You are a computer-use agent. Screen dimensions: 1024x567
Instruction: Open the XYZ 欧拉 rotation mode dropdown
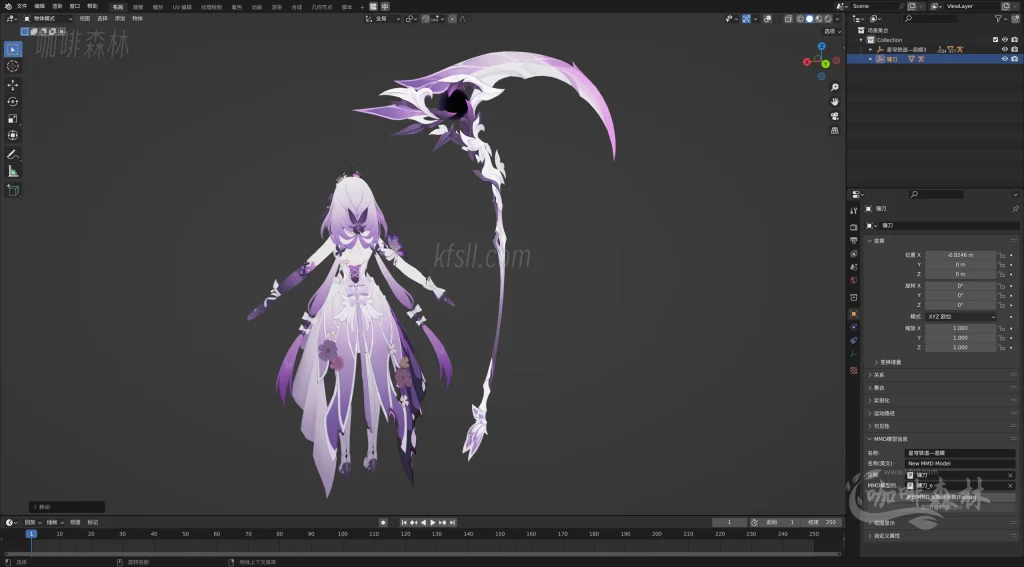click(961, 317)
